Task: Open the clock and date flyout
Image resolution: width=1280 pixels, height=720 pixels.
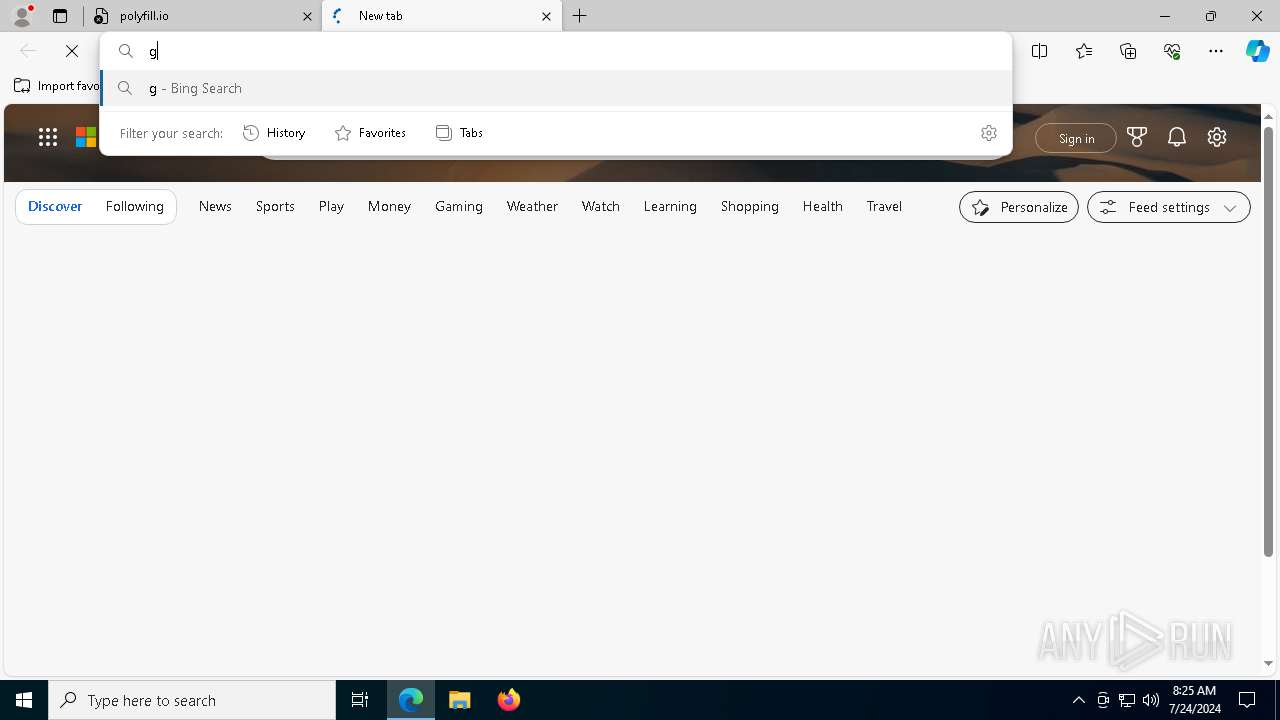Action: pos(1194,700)
